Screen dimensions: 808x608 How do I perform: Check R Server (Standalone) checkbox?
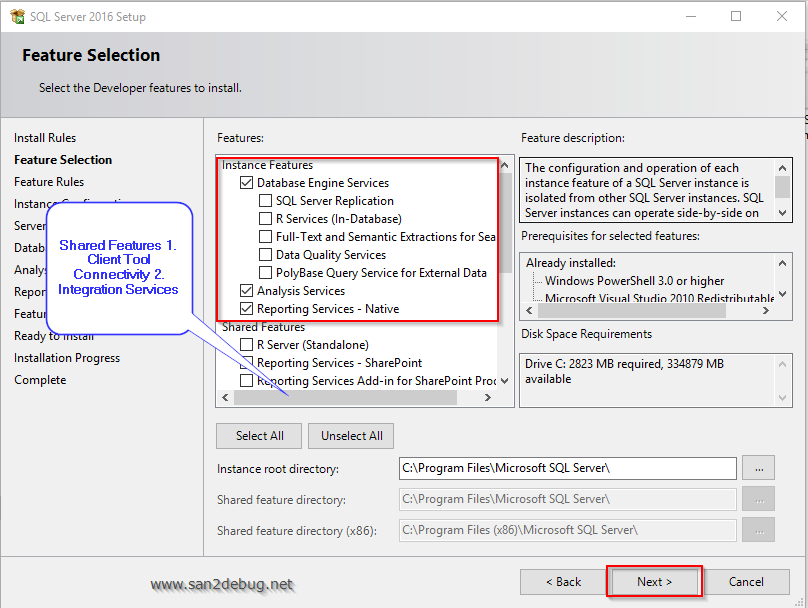point(246,345)
